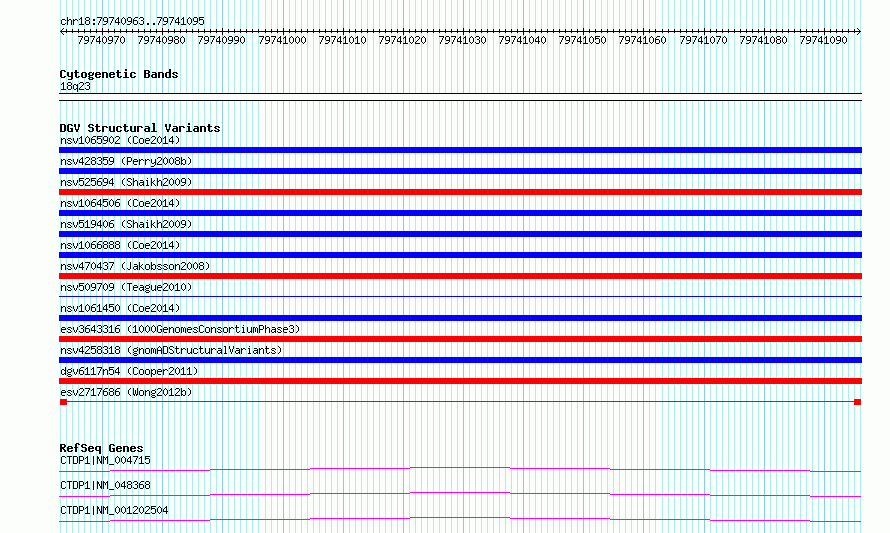Click ruler position 79740990
890x533 pixels.
click(221, 40)
